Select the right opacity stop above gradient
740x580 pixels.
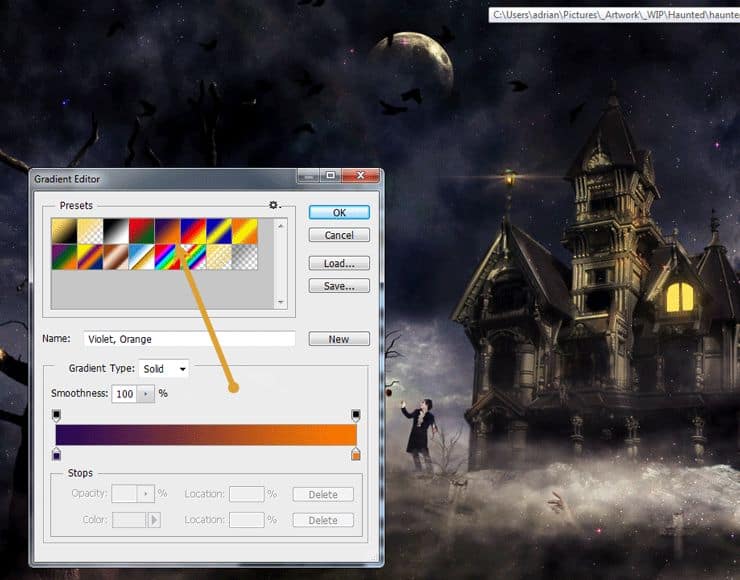pos(356,415)
